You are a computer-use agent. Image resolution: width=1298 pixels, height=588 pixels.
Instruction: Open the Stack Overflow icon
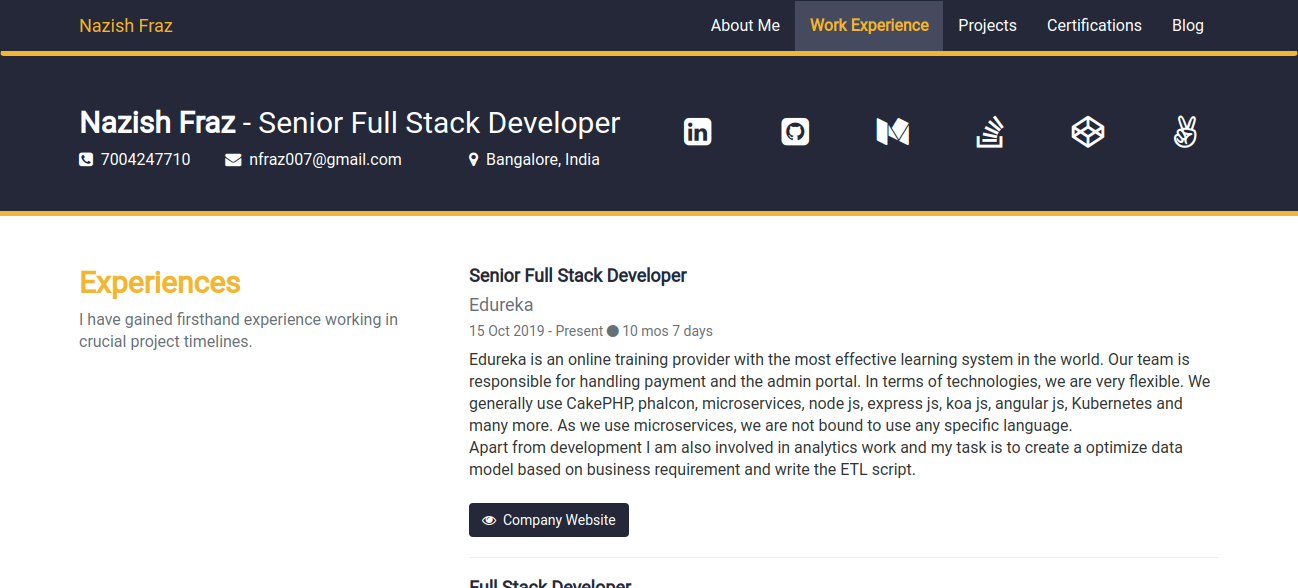coord(990,132)
